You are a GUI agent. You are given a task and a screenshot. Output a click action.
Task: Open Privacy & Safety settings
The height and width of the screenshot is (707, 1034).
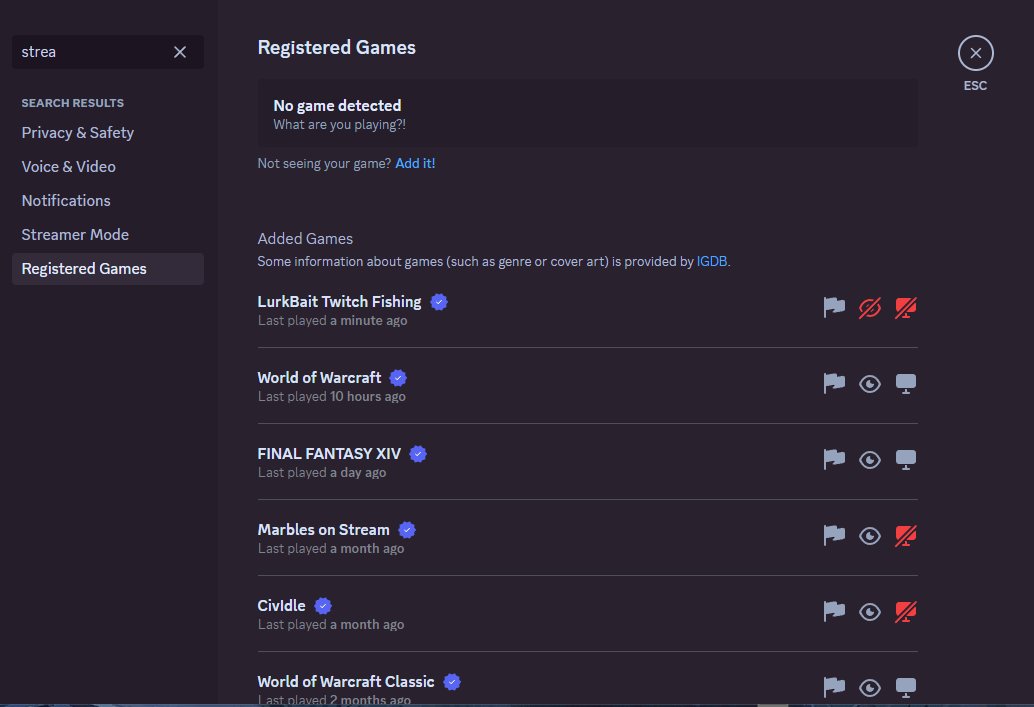pyautogui.click(x=107, y=133)
